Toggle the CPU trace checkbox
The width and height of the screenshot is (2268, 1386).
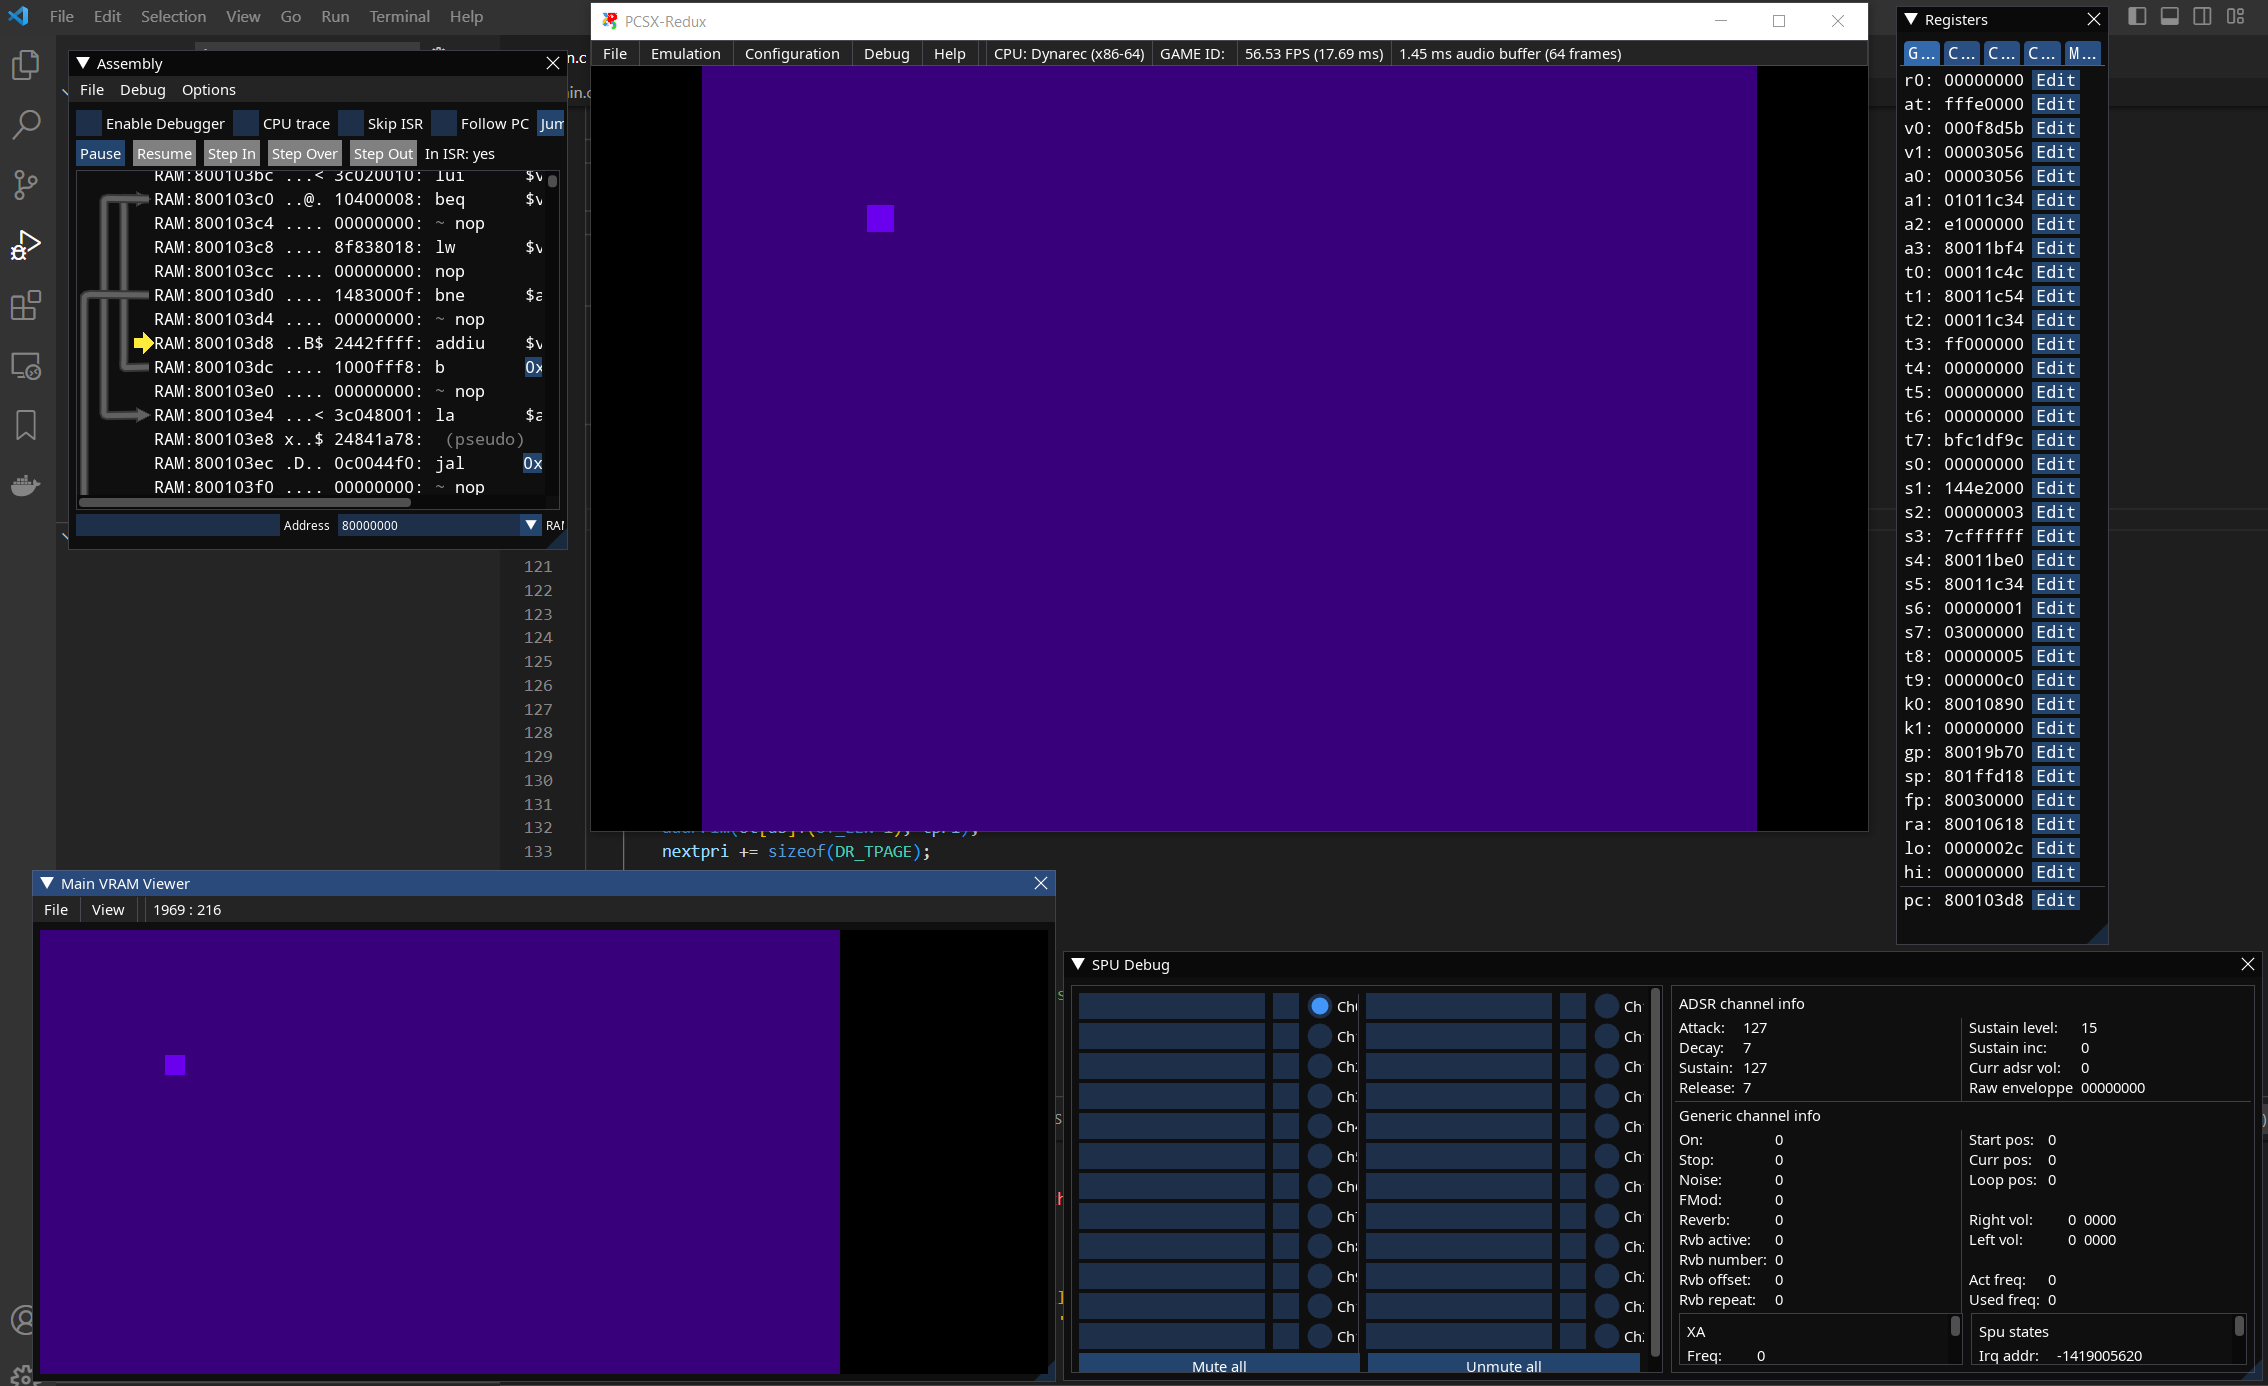(x=246, y=124)
